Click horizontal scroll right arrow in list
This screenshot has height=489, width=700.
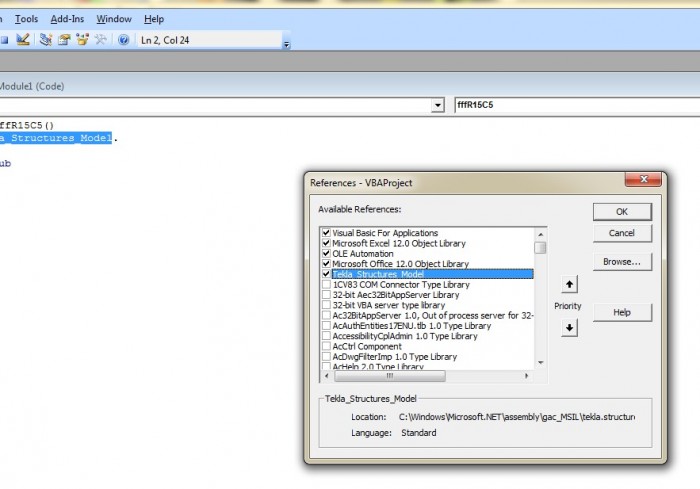point(527,376)
